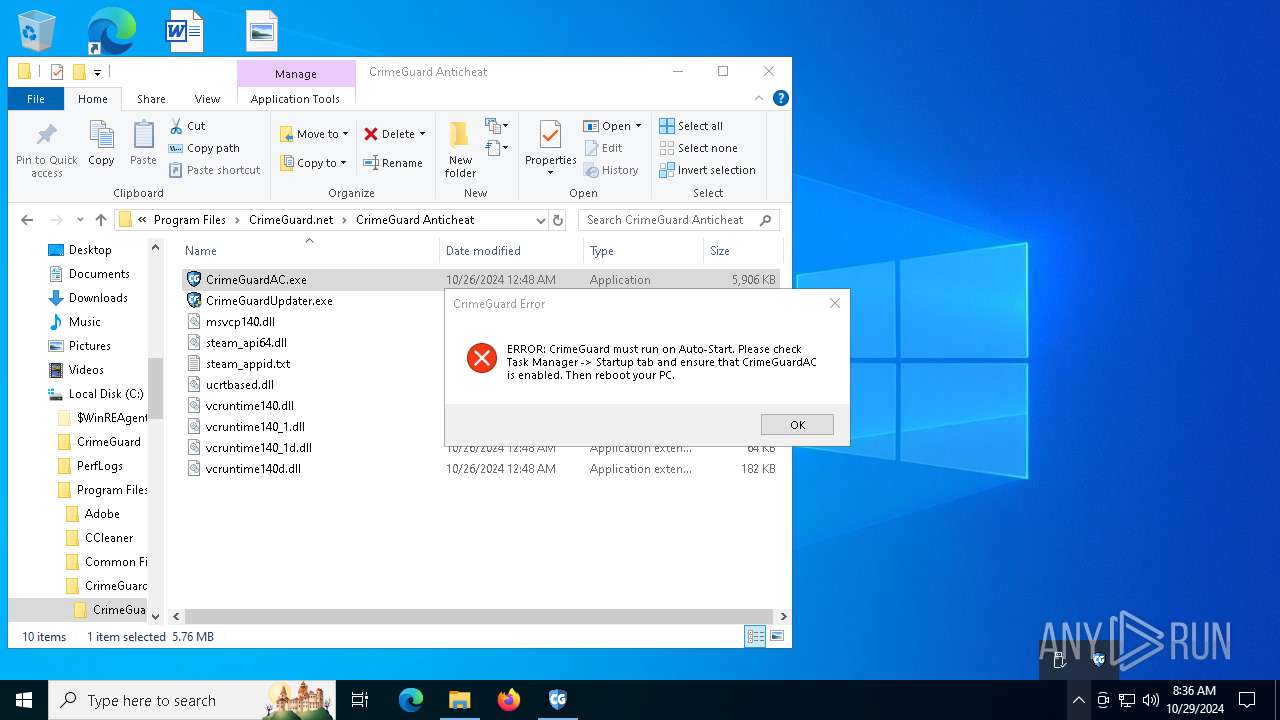Open the New item dropdown icon

[x=497, y=126]
